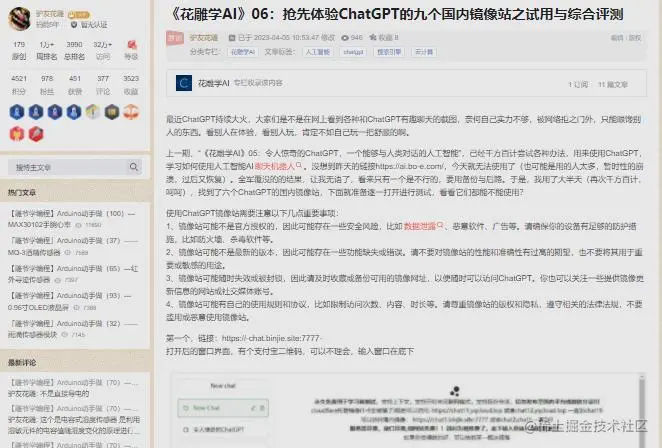Click the 179 原创 stat
Viewport: 662px width, 448px height.
pos(19,50)
